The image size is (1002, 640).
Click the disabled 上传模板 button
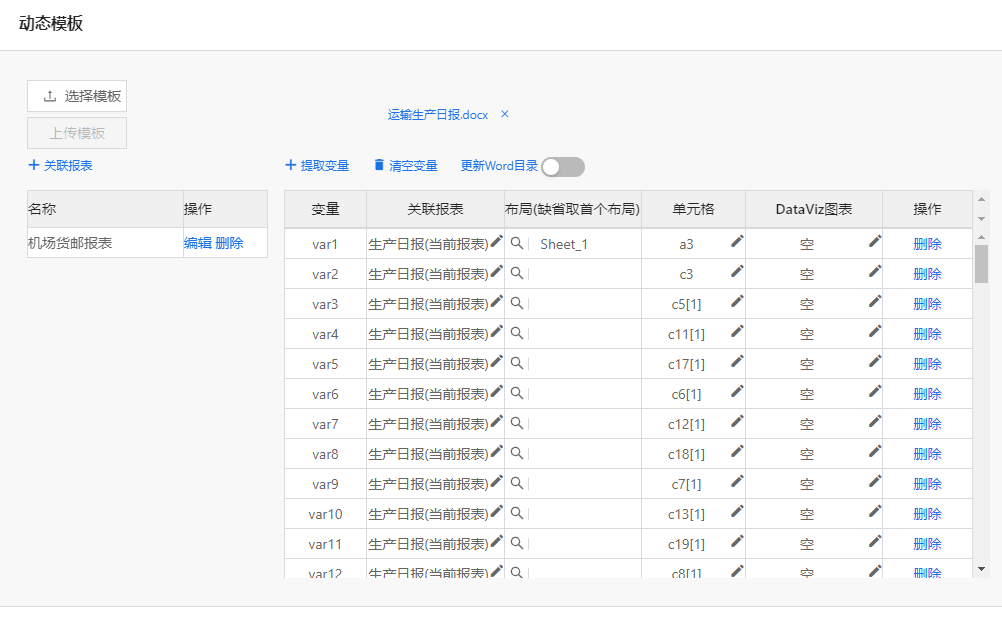(77, 133)
